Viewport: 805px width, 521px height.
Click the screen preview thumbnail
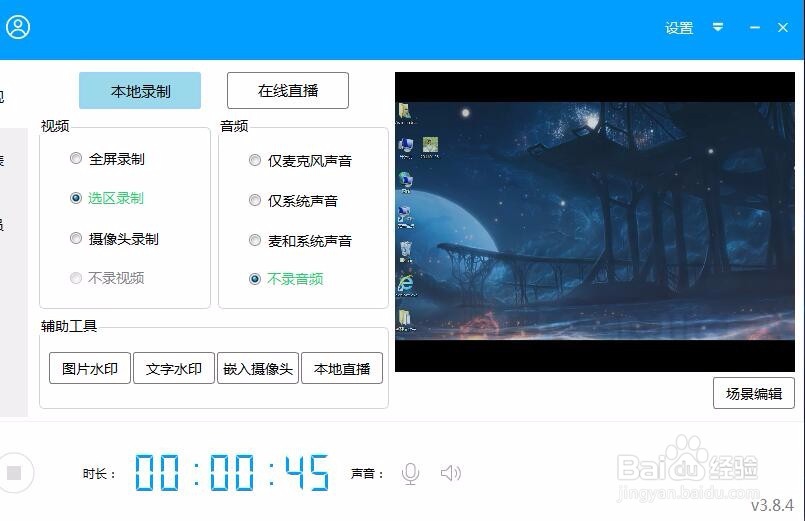point(595,222)
